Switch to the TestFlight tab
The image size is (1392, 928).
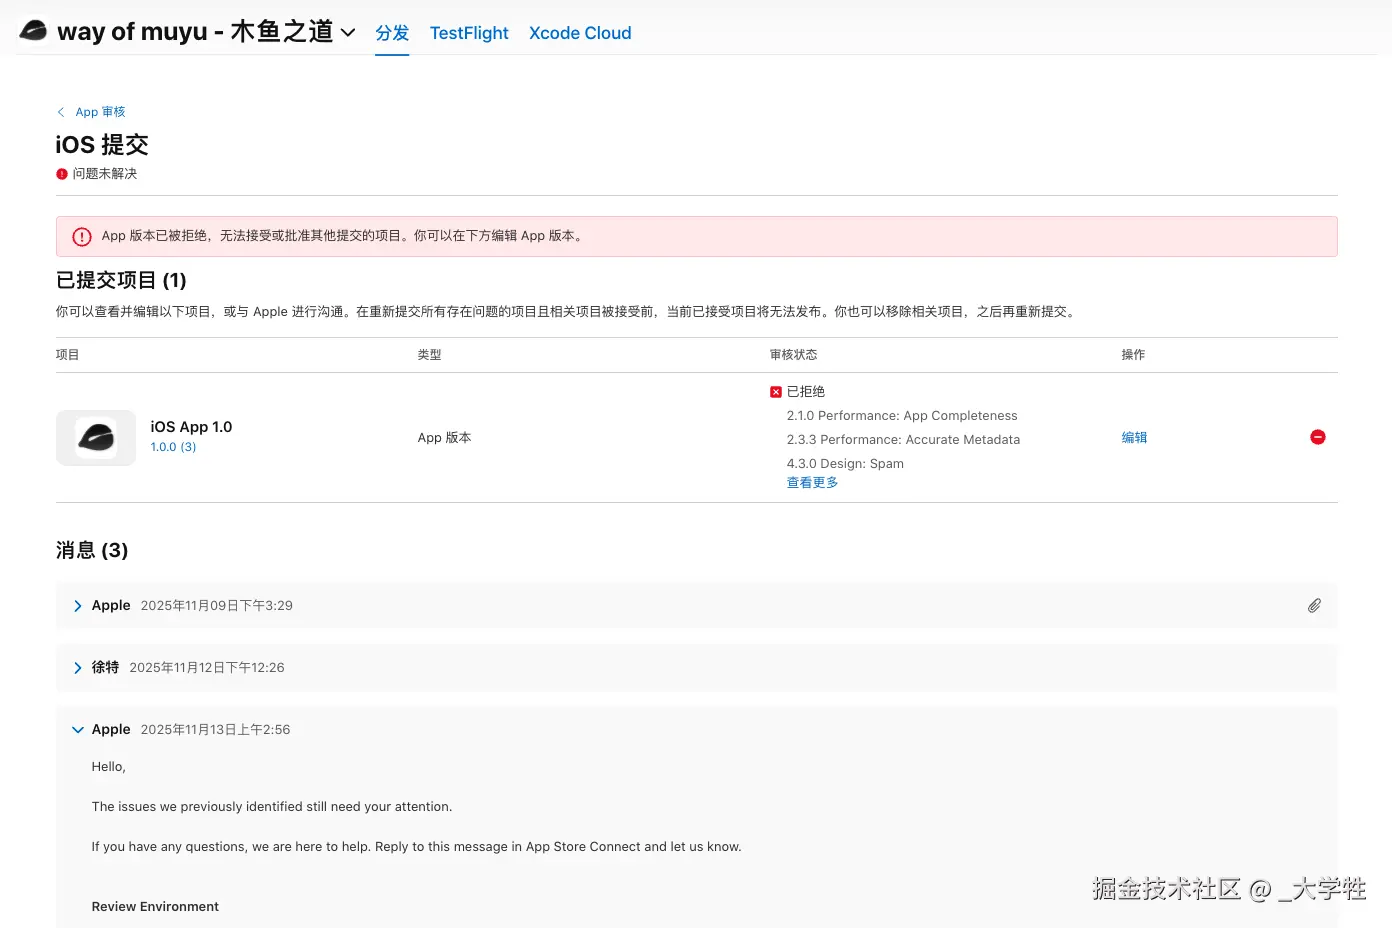(468, 33)
